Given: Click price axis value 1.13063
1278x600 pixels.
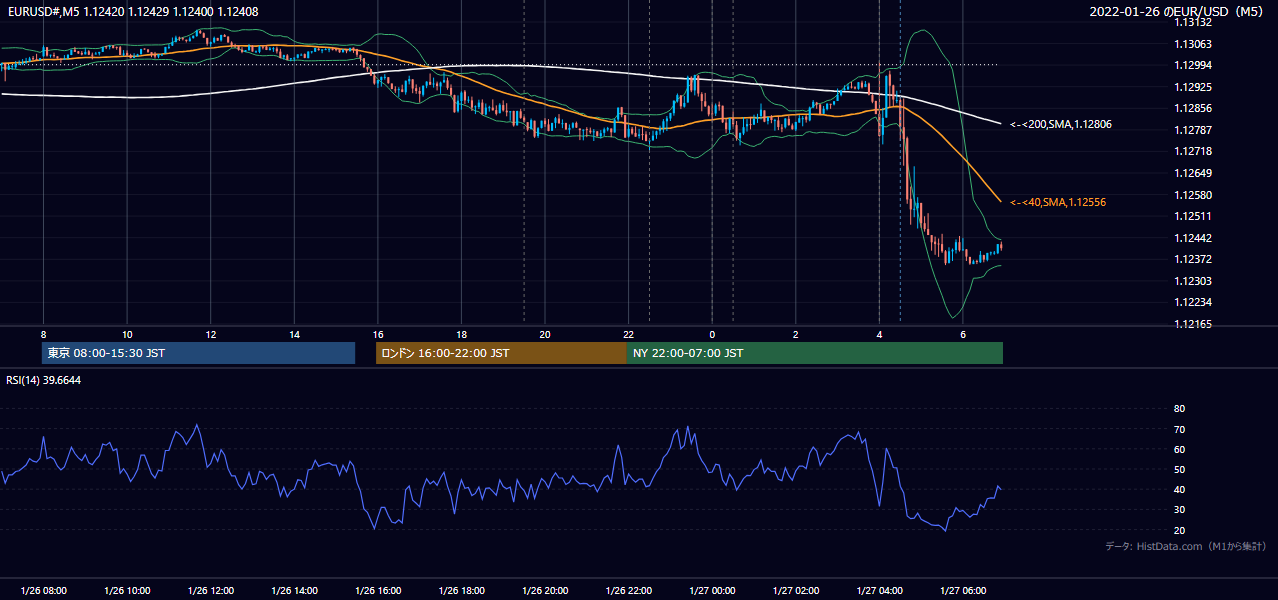Looking at the screenshot, I should (1194, 44).
